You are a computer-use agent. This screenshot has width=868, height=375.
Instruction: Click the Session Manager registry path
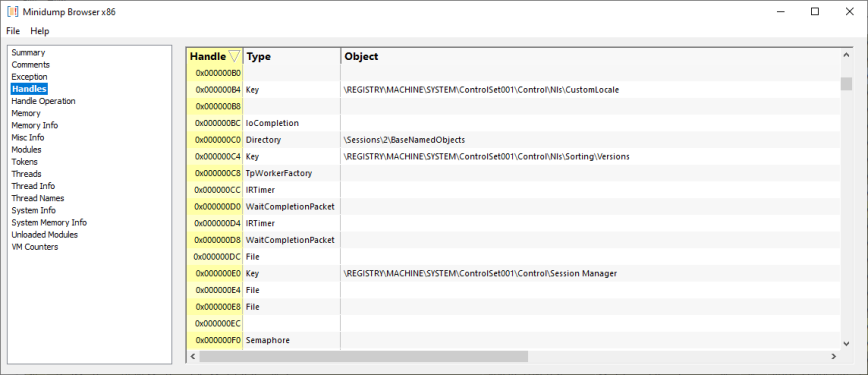click(480, 274)
